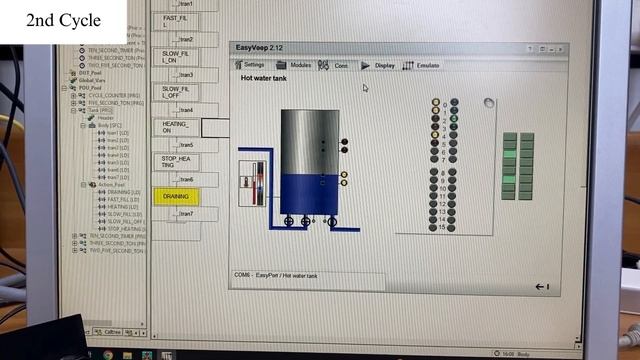Viewport: 640px width, 360px height.
Task: Toggle input indicator 1 in left column
Action: coord(436,110)
